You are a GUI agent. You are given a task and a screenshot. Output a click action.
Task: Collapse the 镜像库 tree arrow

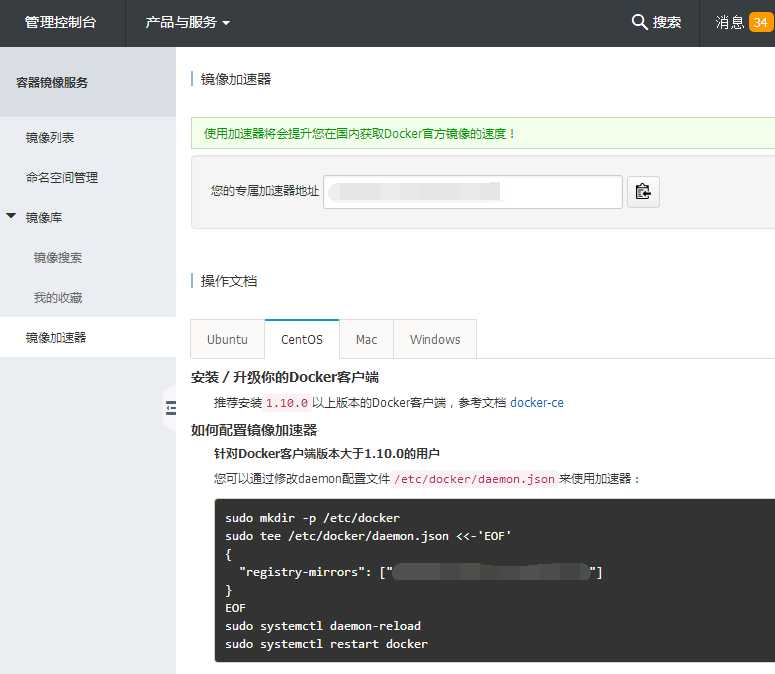11,216
